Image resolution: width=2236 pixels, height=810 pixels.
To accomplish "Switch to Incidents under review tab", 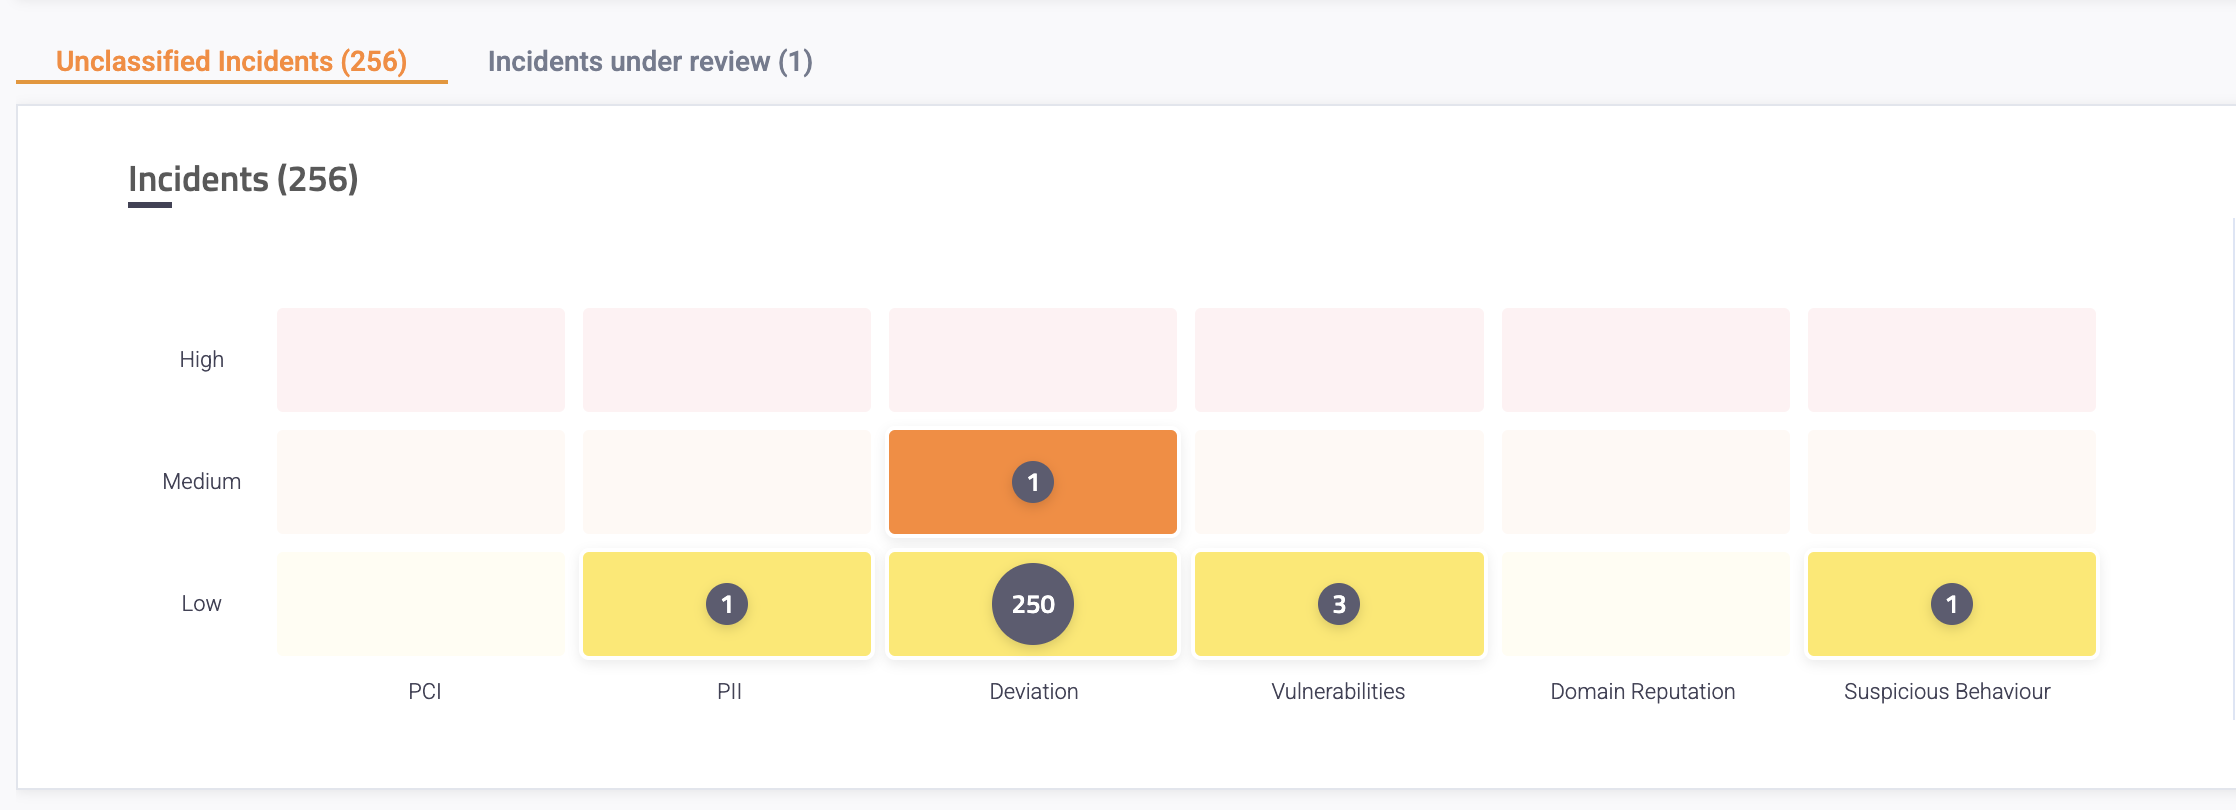I will coord(650,62).
